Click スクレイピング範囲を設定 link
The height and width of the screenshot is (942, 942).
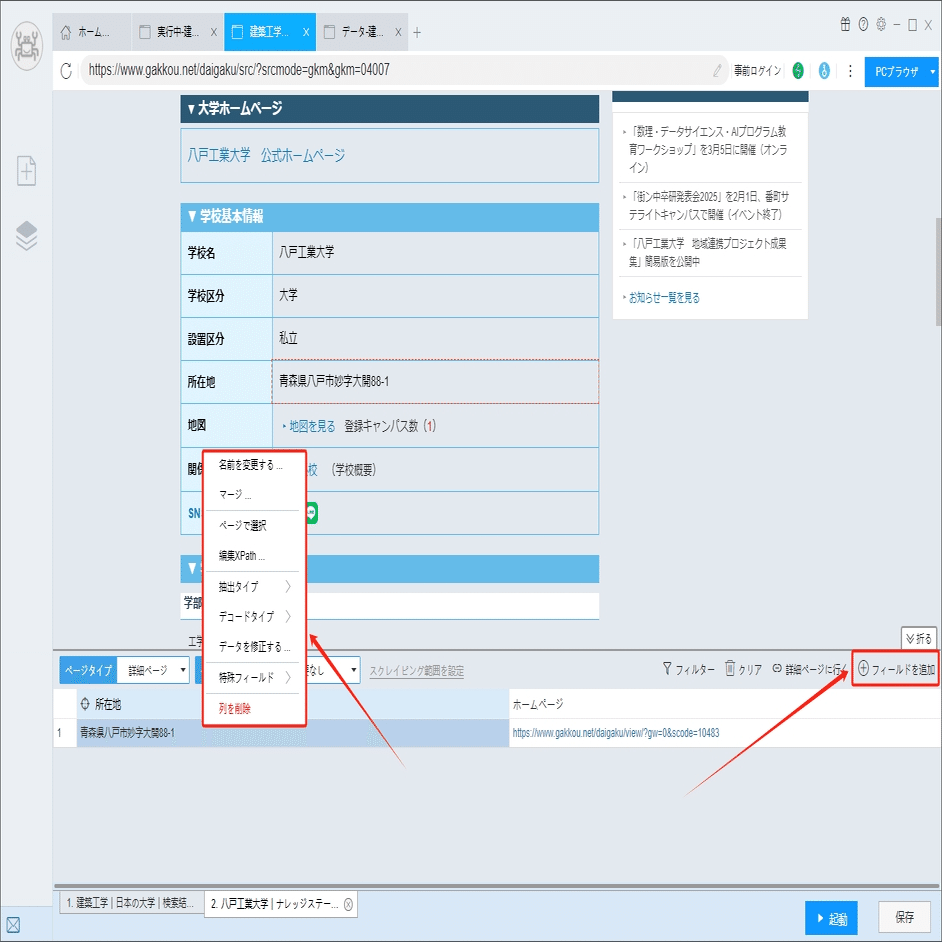point(416,670)
